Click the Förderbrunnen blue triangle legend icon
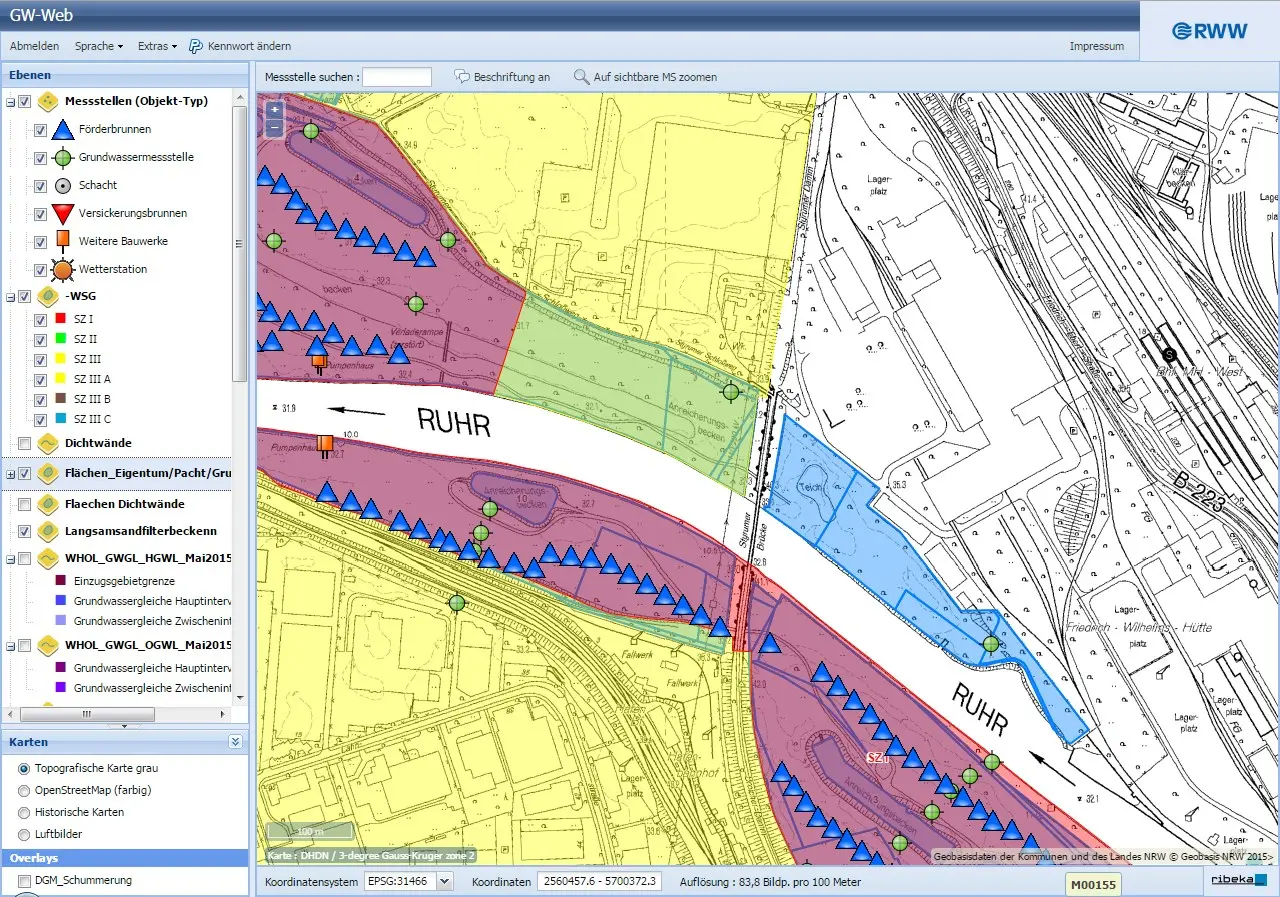Image resolution: width=1280 pixels, height=897 pixels. coord(62,129)
